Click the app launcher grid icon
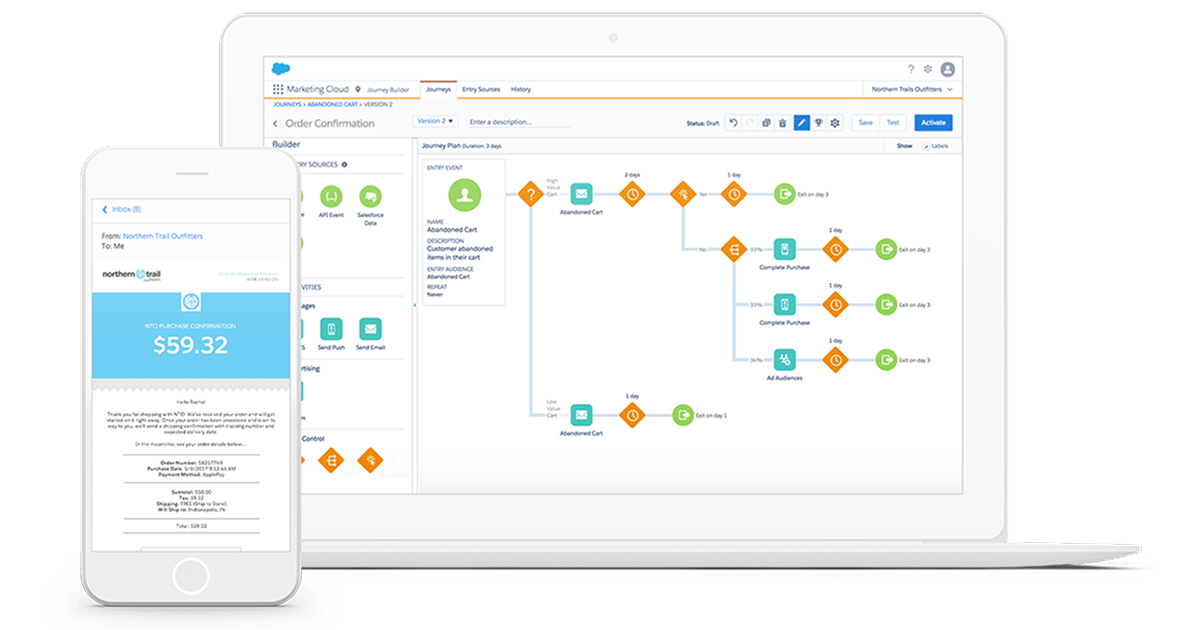The width and height of the screenshot is (1200, 630). coord(277,89)
